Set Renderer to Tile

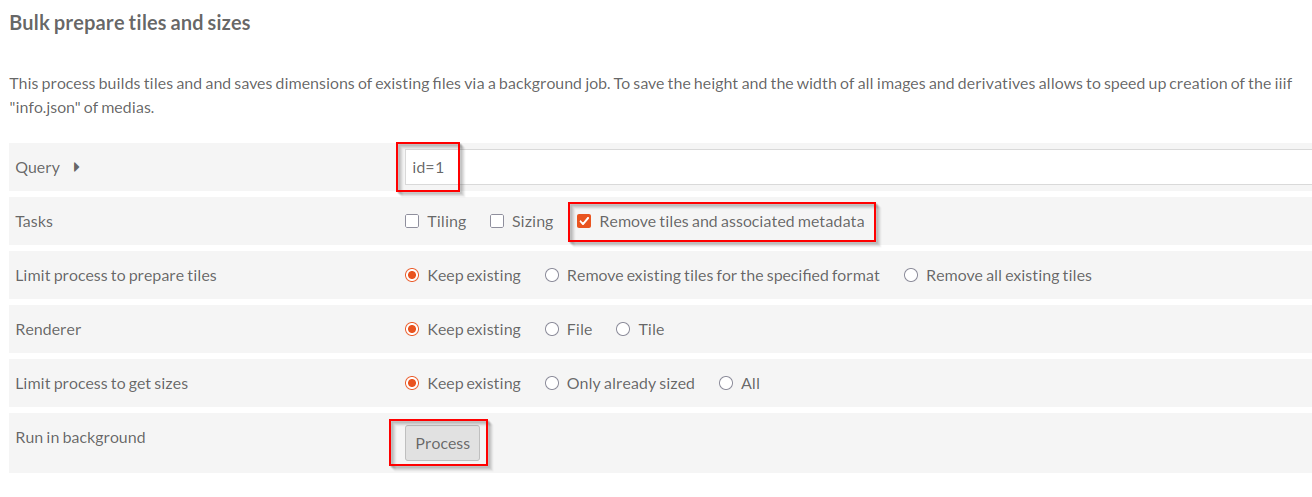pos(623,330)
